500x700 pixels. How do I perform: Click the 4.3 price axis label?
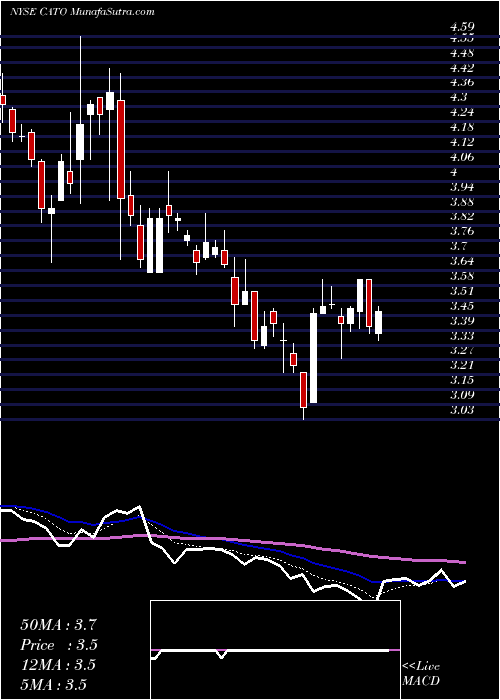pos(458,97)
